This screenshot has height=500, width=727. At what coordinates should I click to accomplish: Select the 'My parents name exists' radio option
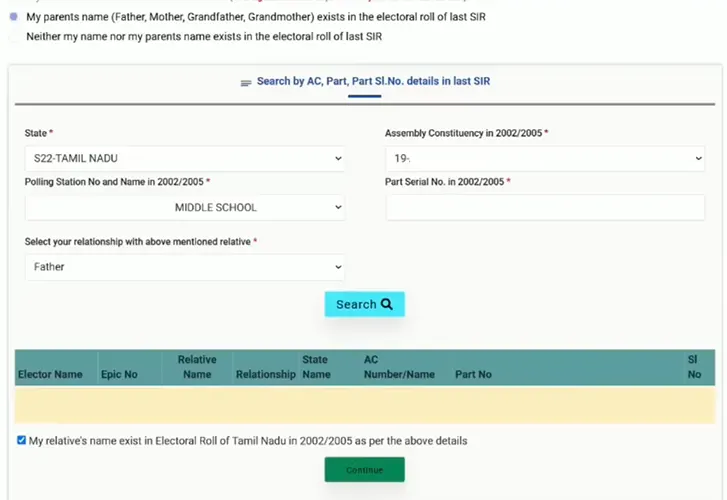tap(13, 17)
